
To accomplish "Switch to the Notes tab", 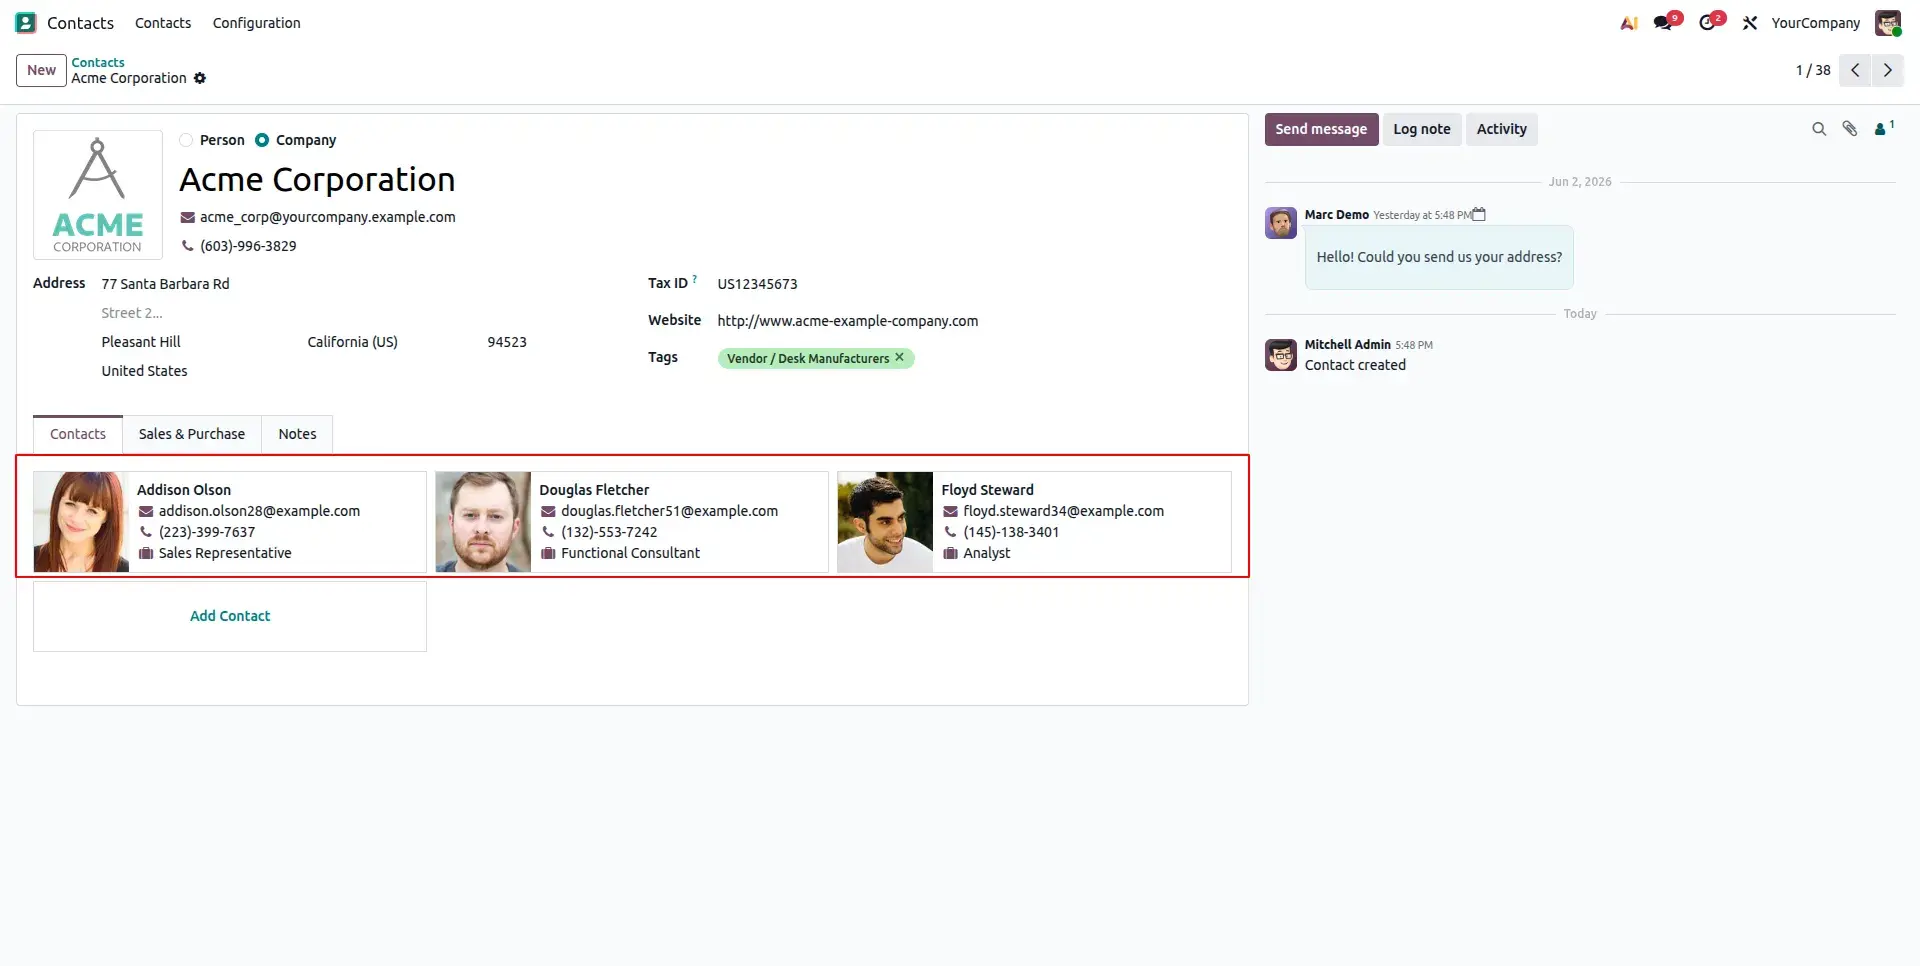I will [297, 434].
